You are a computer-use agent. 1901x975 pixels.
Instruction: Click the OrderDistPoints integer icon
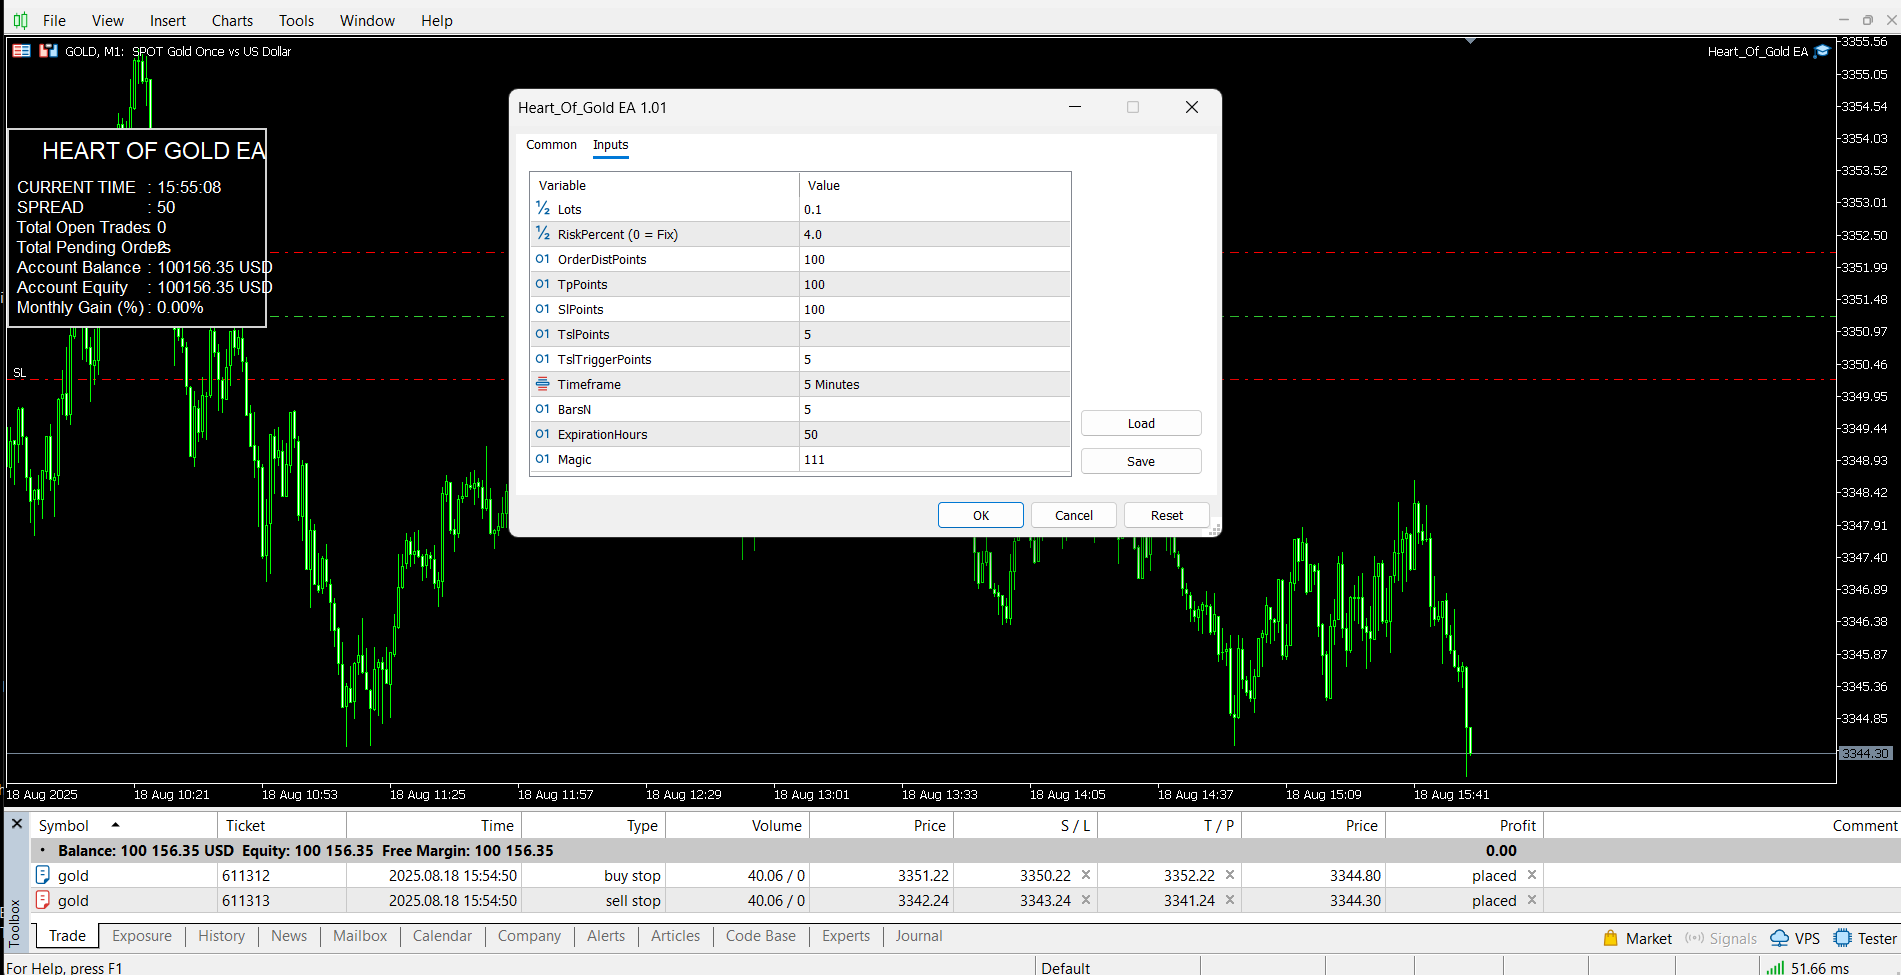pos(542,259)
